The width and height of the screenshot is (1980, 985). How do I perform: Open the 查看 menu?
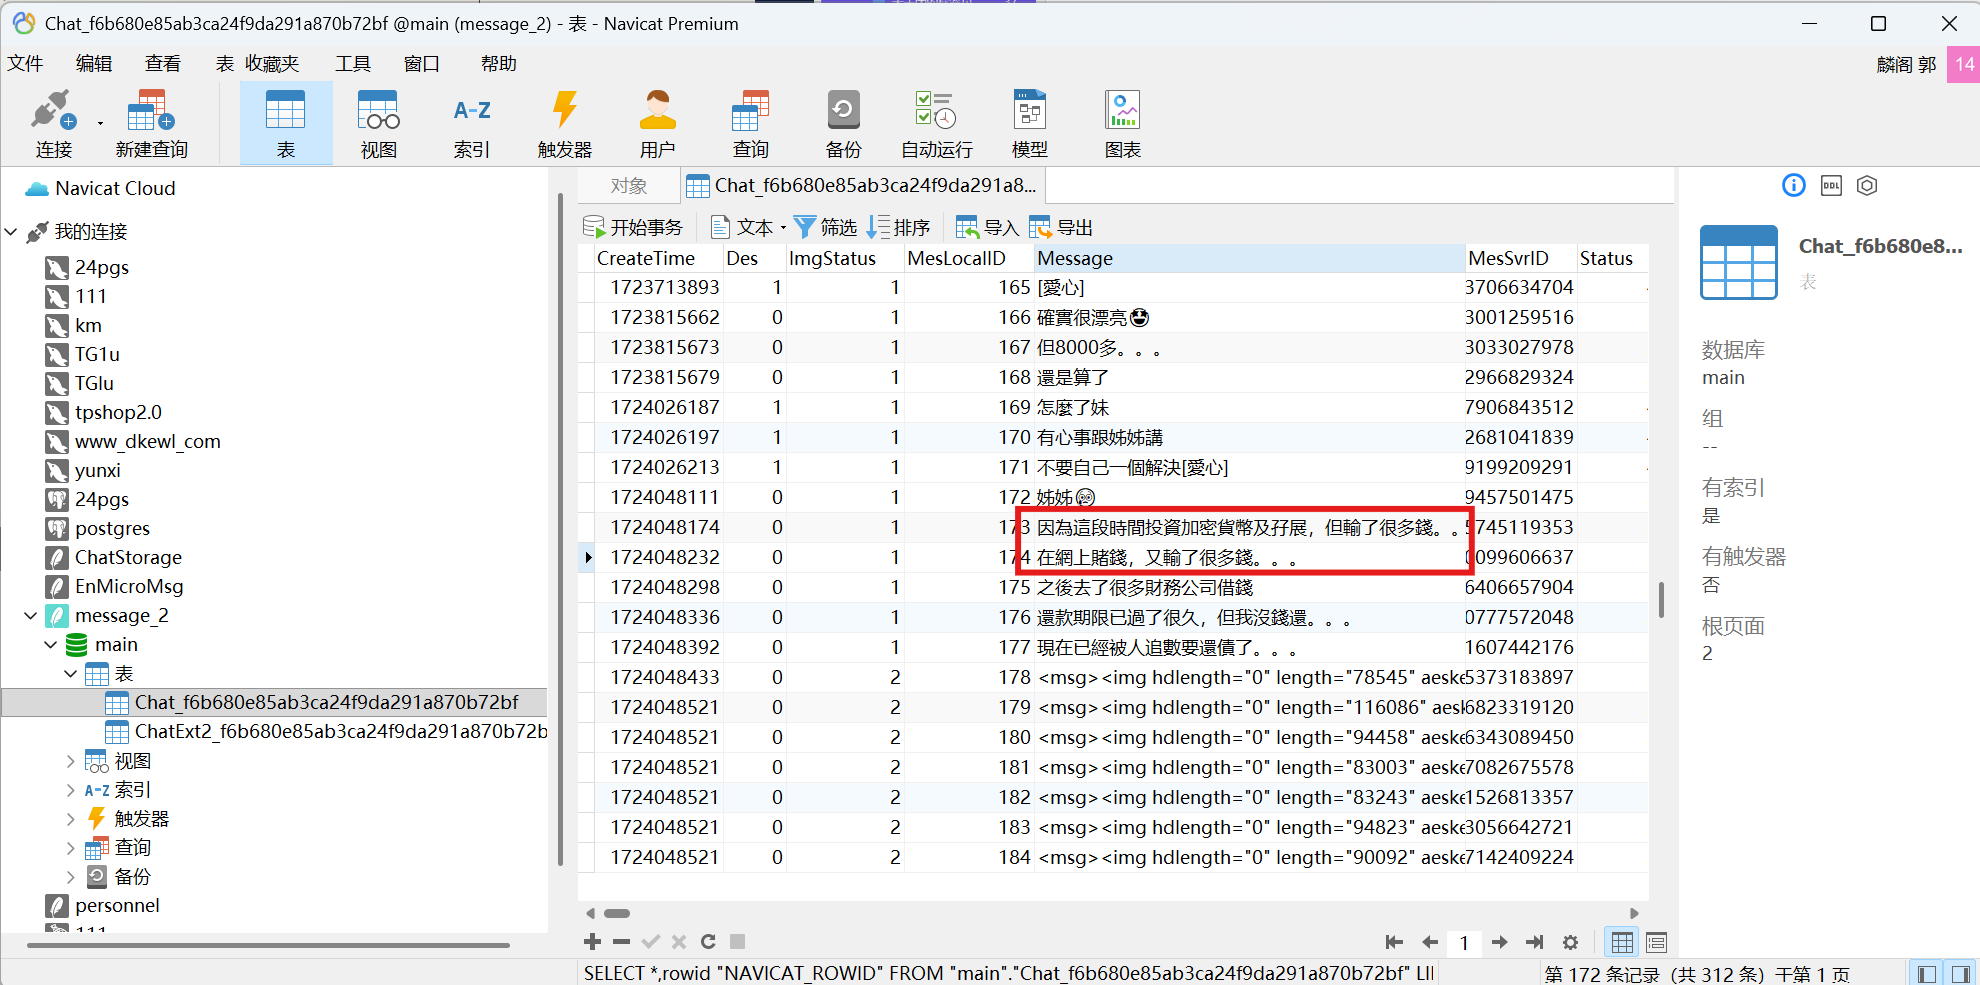[163, 64]
